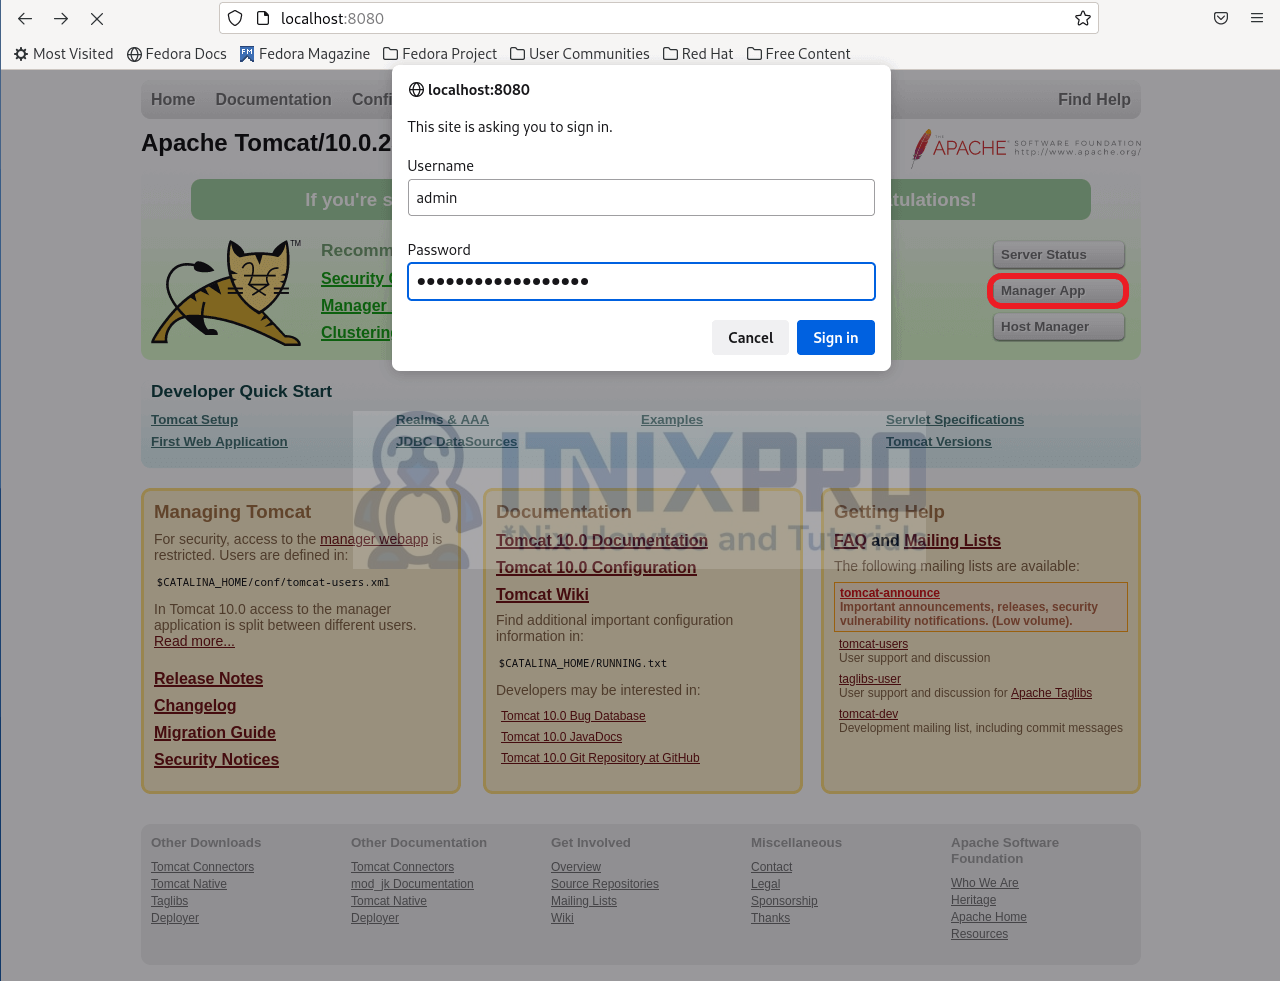Screen dimensions: 1280x981
Task: Open the Fedora Docs bookmark
Action: pyautogui.click(x=177, y=54)
